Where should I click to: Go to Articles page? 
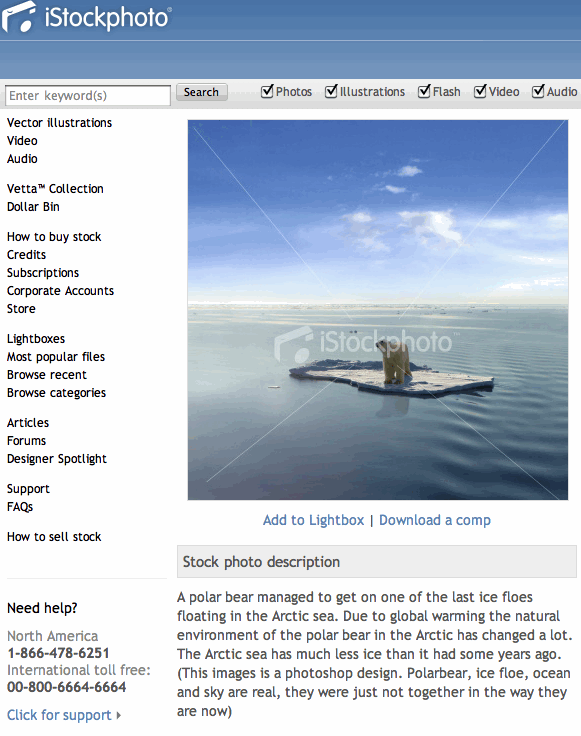(x=28, y=423)
